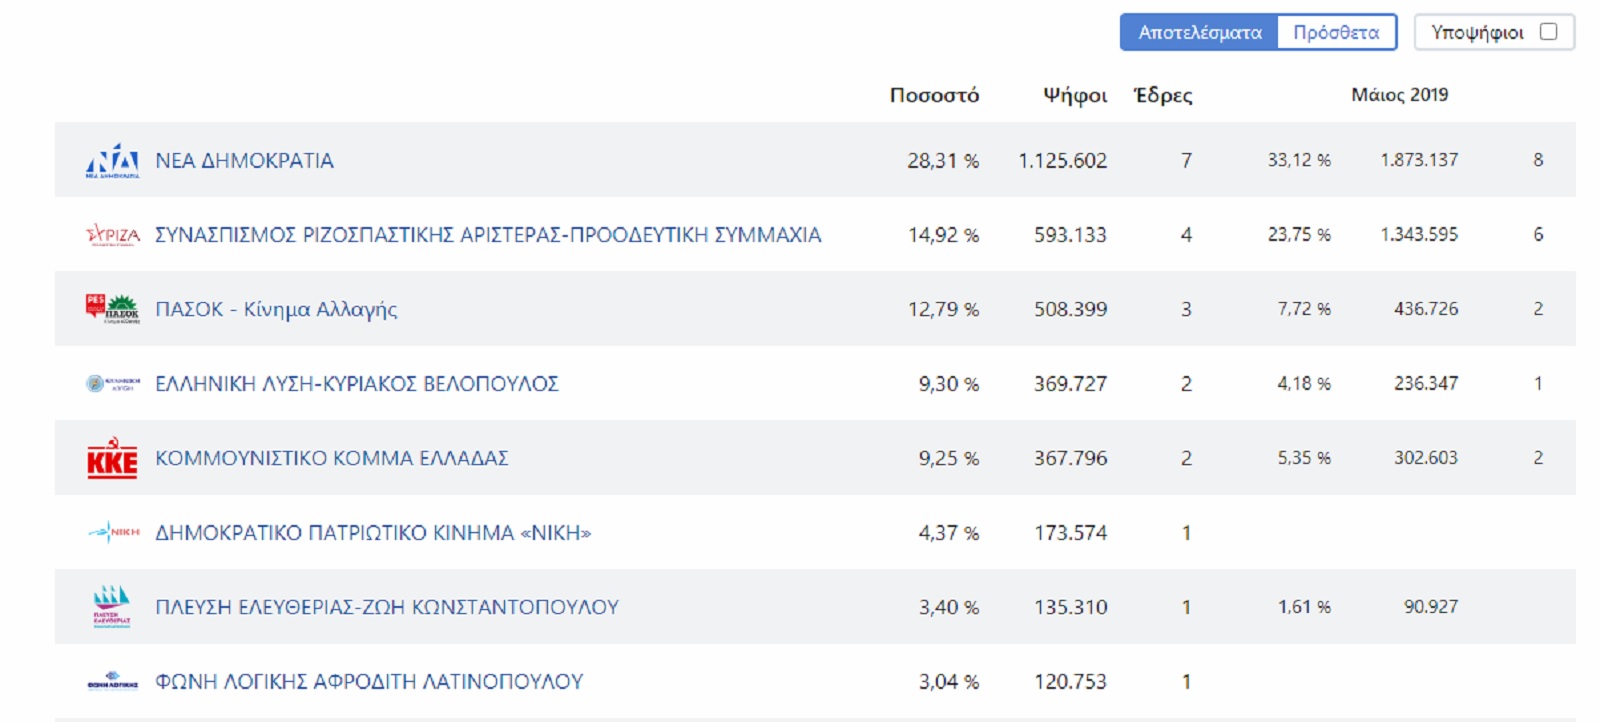1600x722 pixels.
Task: Click the Ποσοστό column header
Action: pos(934,95)
